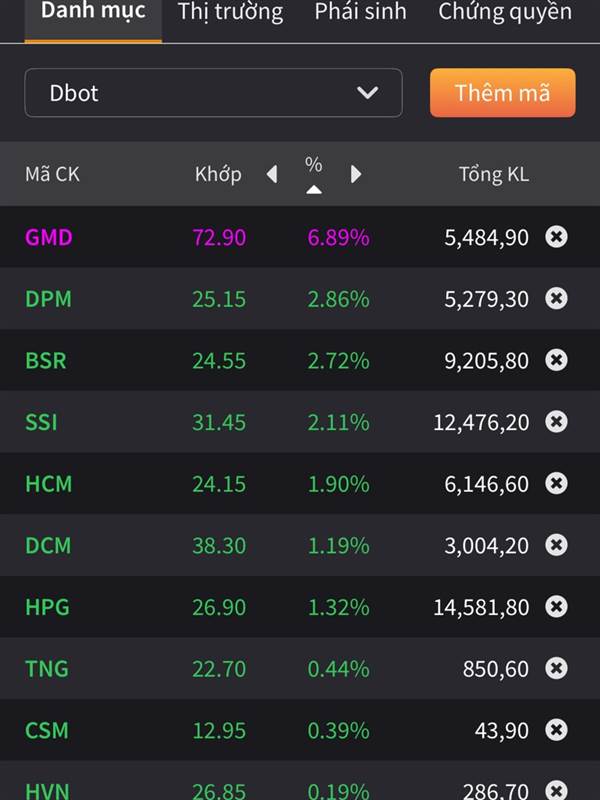Click the left arrow next to Khớp
This screenshot has width=600, height=800.
272,174
